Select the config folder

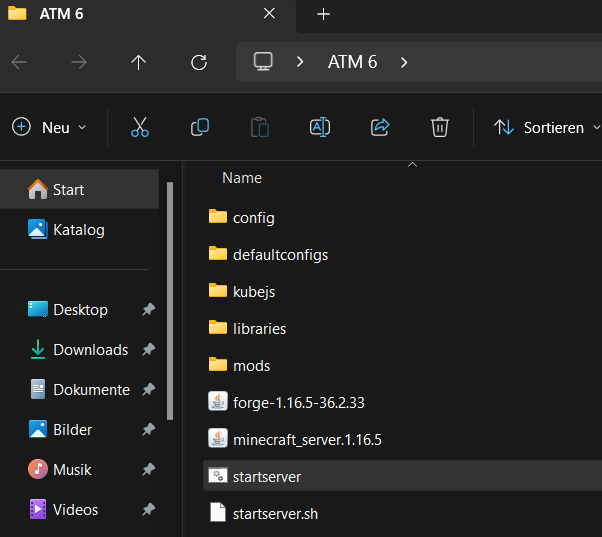(x=241, y=218)
